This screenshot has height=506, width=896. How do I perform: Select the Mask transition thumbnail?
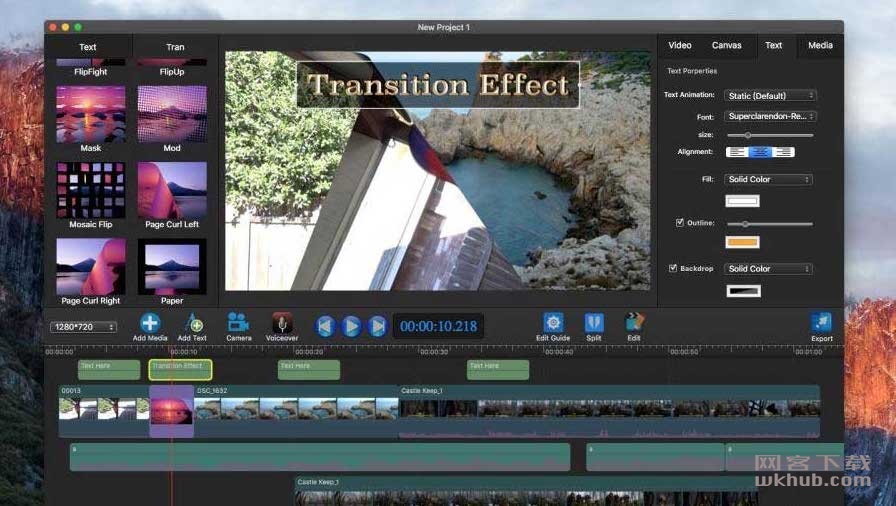(91, 114)
